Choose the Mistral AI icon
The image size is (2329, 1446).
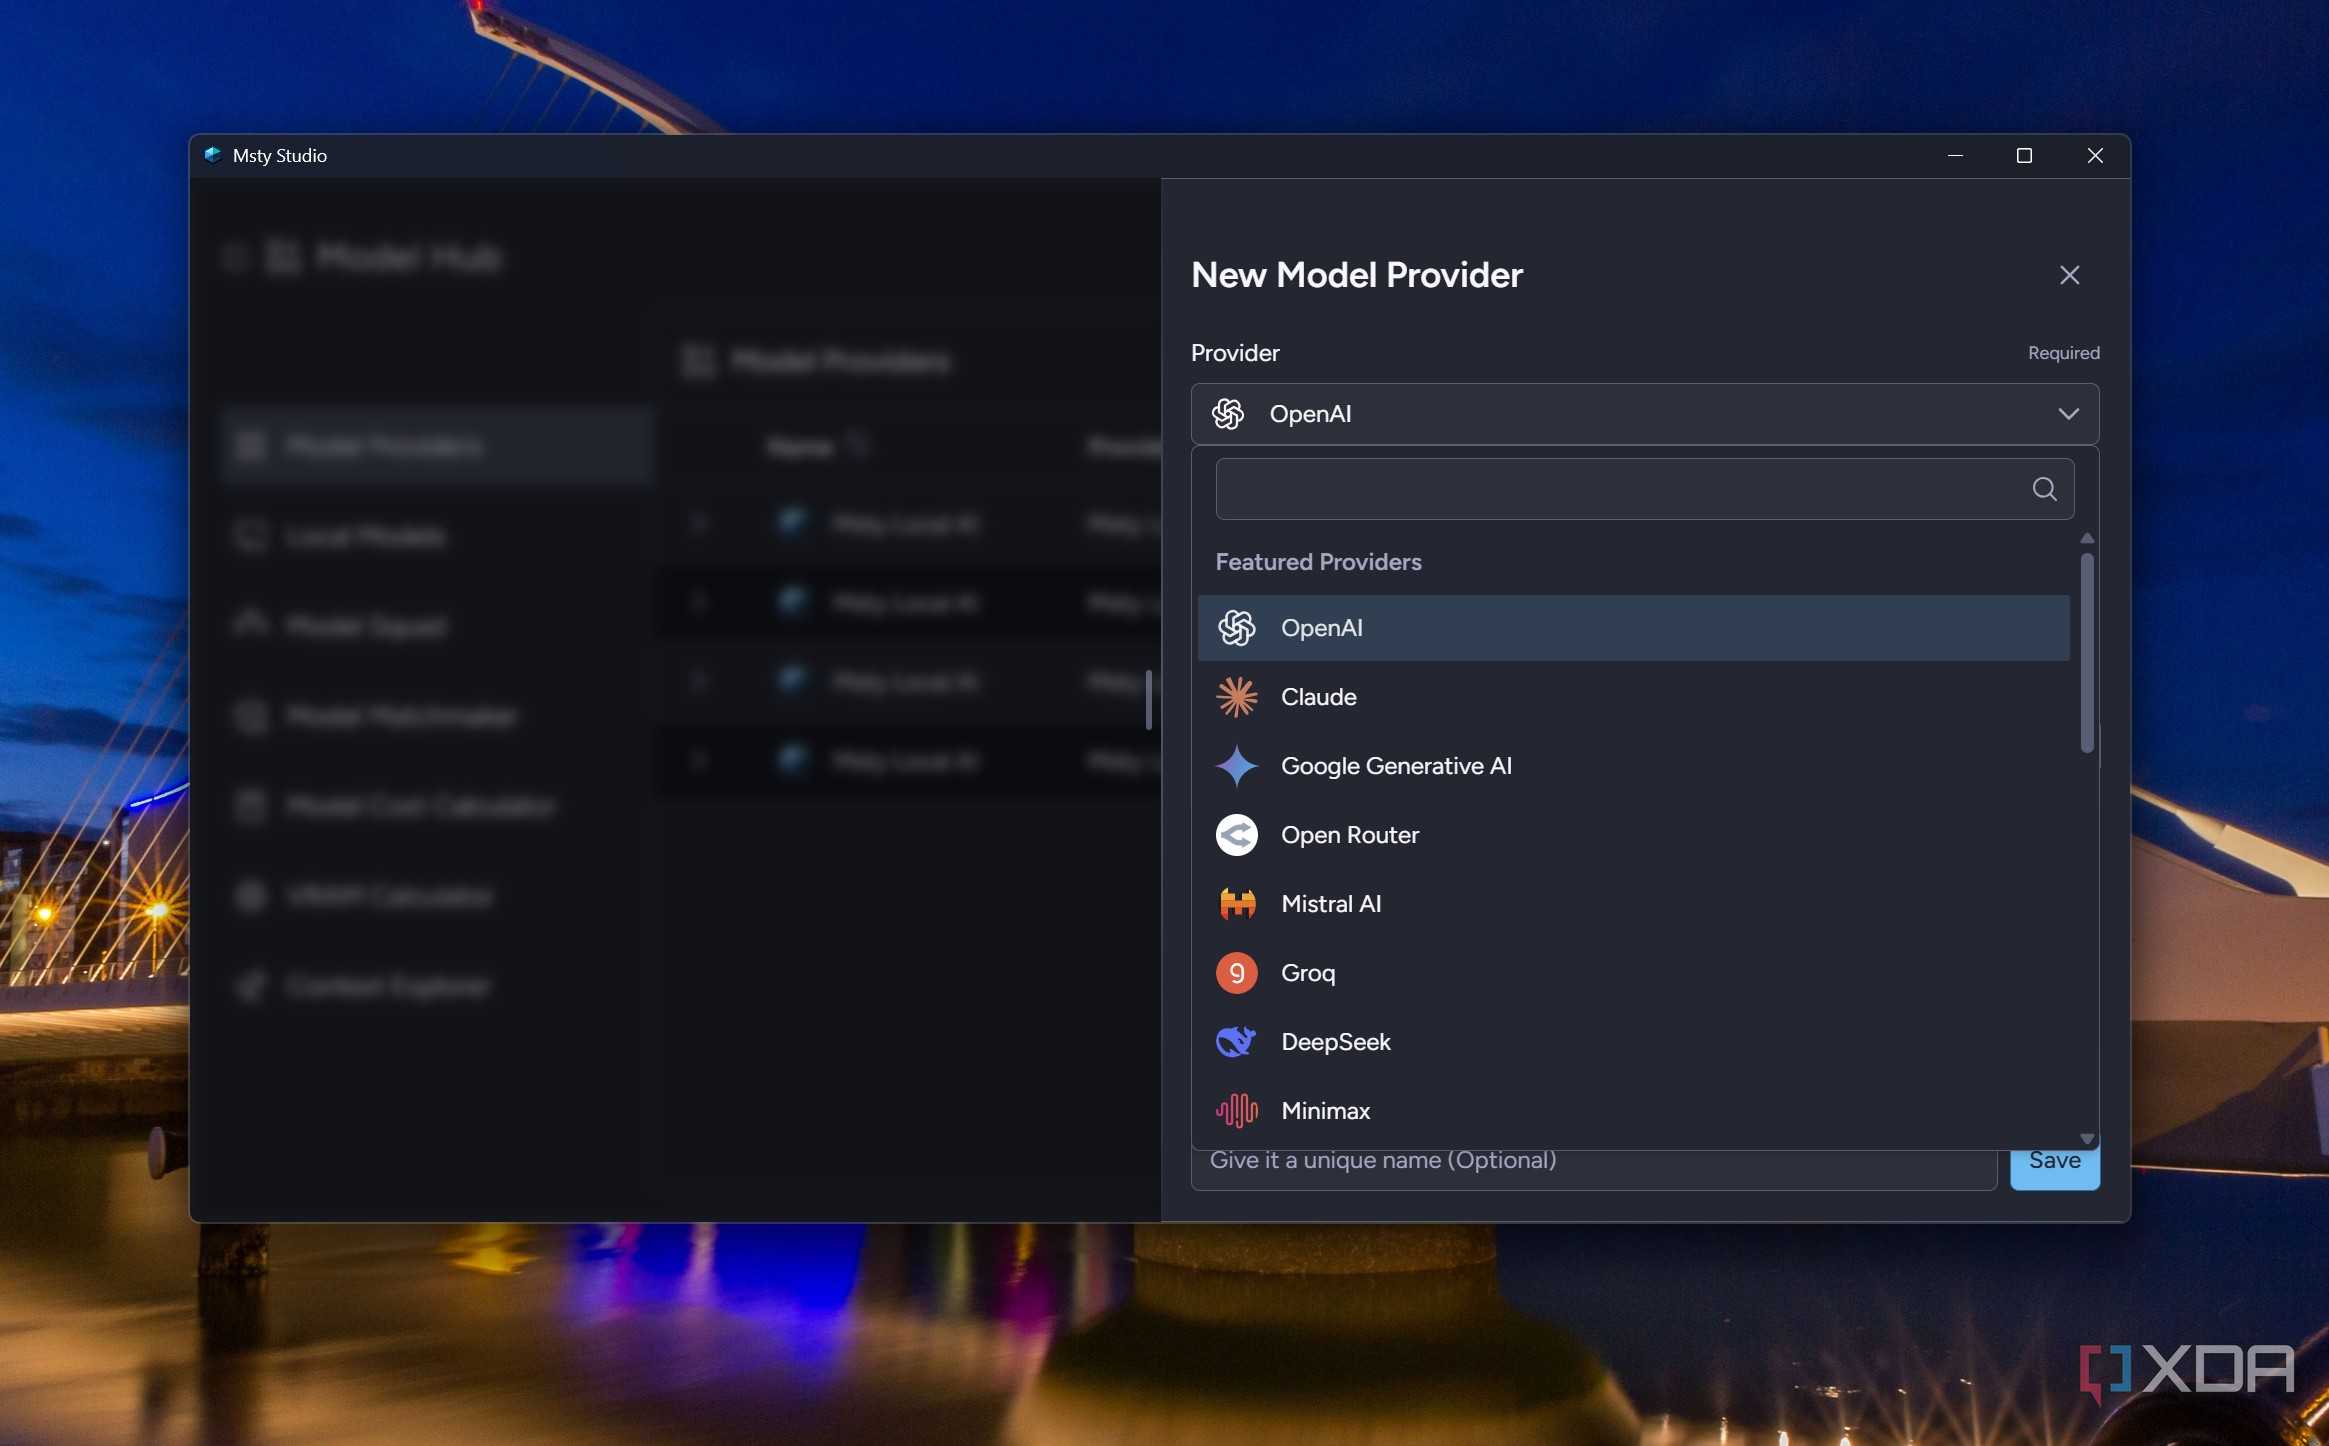[x=1237, y=904]
